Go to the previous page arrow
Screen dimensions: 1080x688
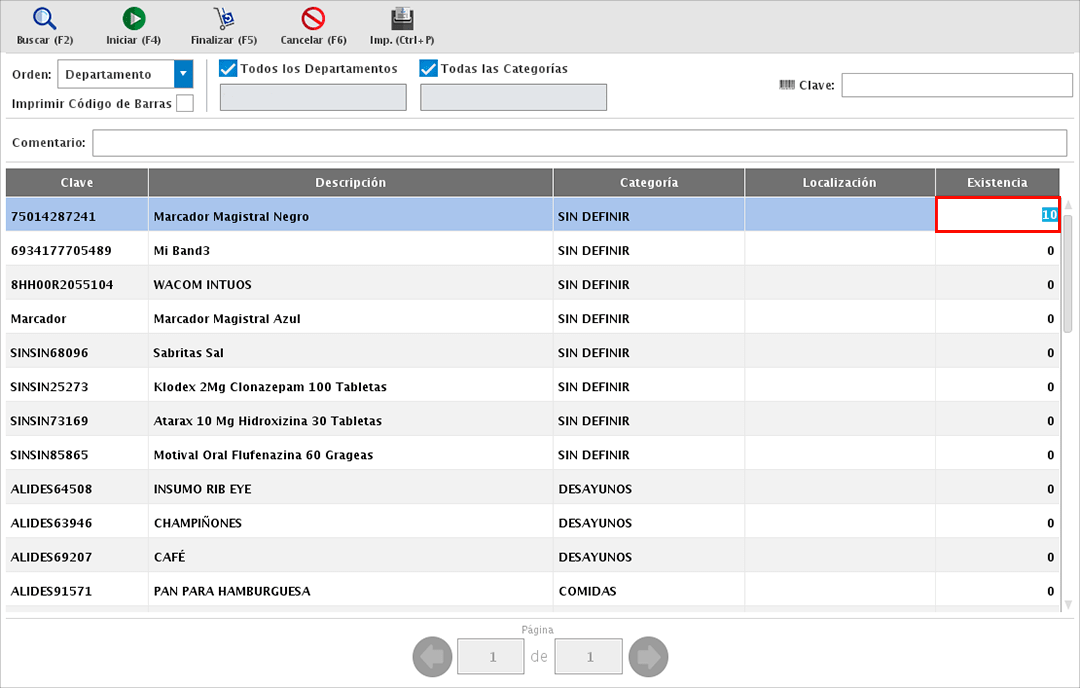(430, 657)
